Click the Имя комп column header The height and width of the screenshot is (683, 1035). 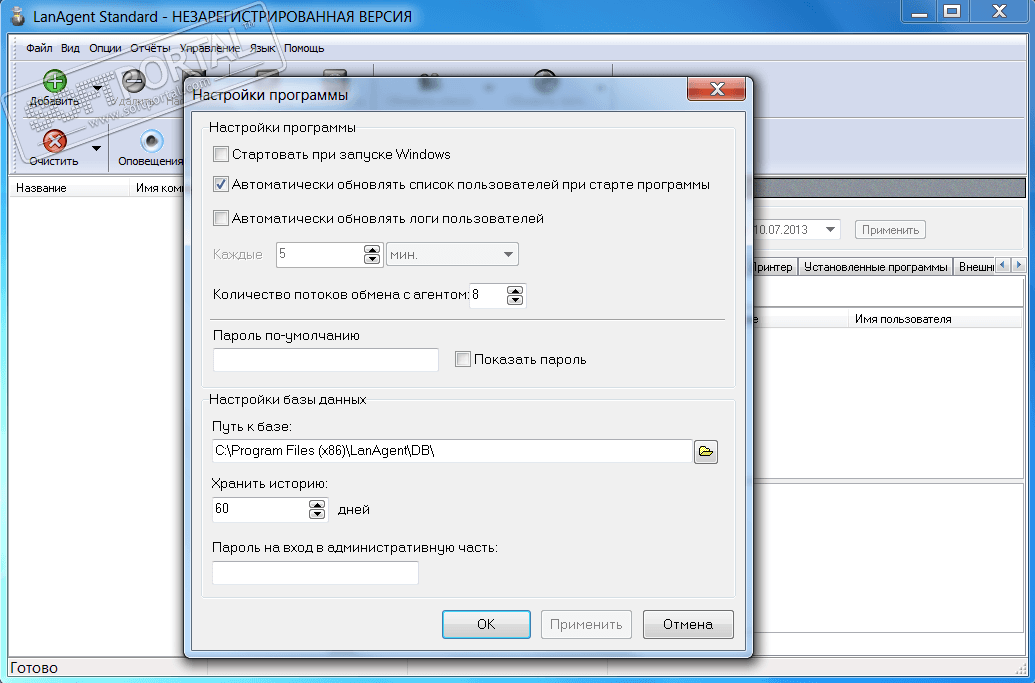158,188
